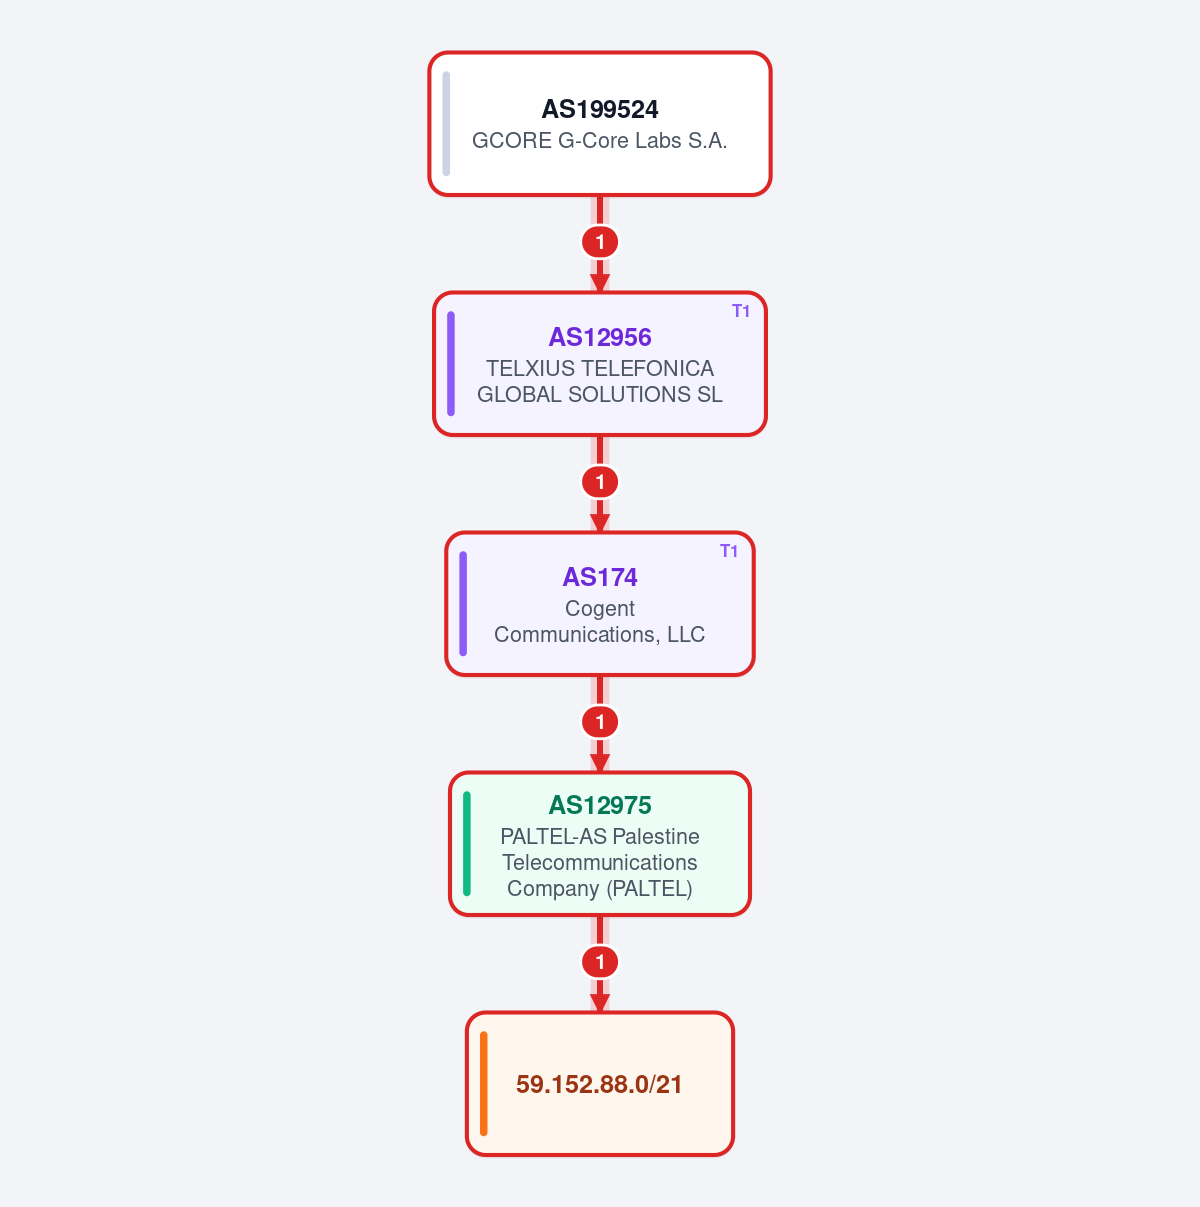Select the AS174 node heading

[x=600, y=577]
